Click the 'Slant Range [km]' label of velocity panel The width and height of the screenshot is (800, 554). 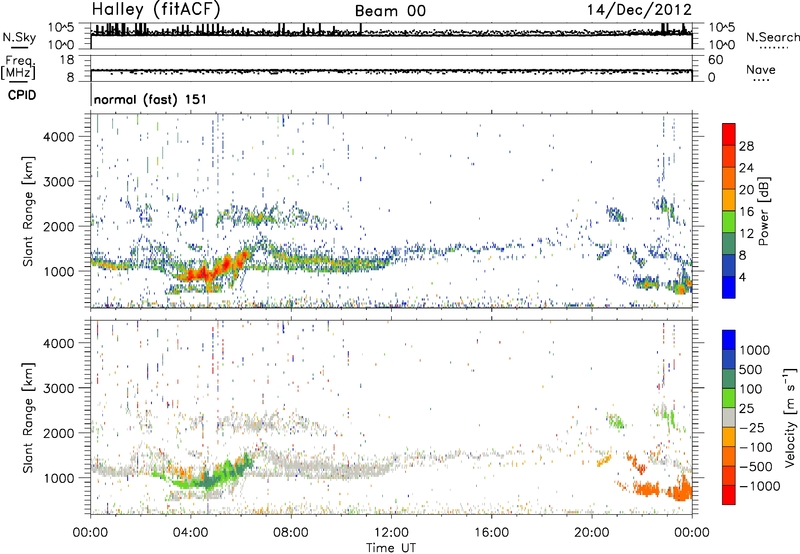[28, 418]
